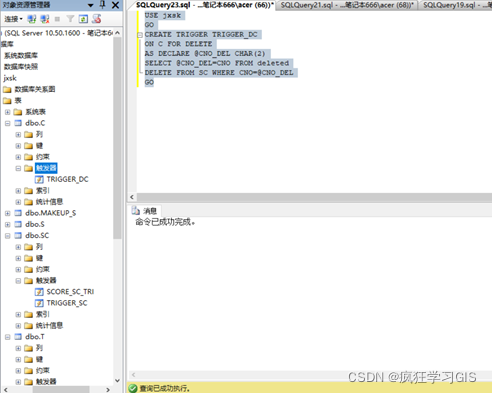Toggle the Object Explorer auto-hide pin

click(x=103, y=5)
